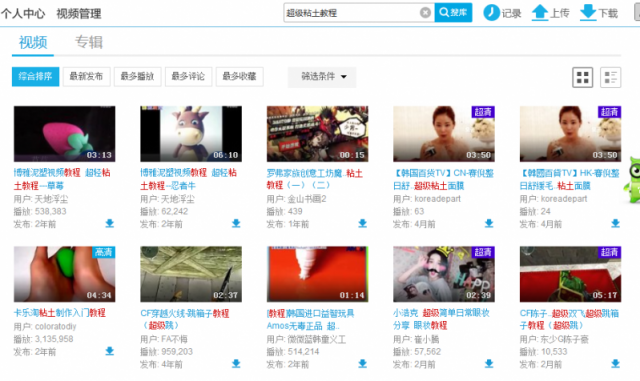Clear the search box text
Screen dimensions: 640x381
[x=425, y=13]
